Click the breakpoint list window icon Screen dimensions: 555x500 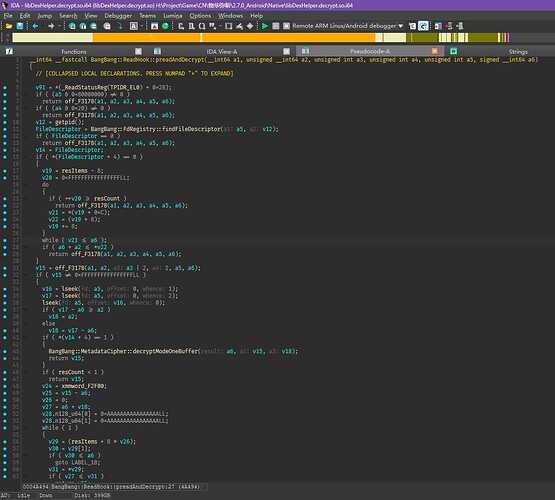tap(438, 26)
